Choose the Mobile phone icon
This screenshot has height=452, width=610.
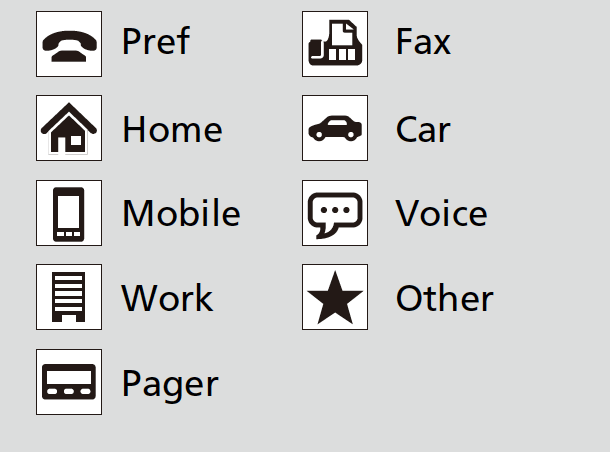tap(69, 213)
